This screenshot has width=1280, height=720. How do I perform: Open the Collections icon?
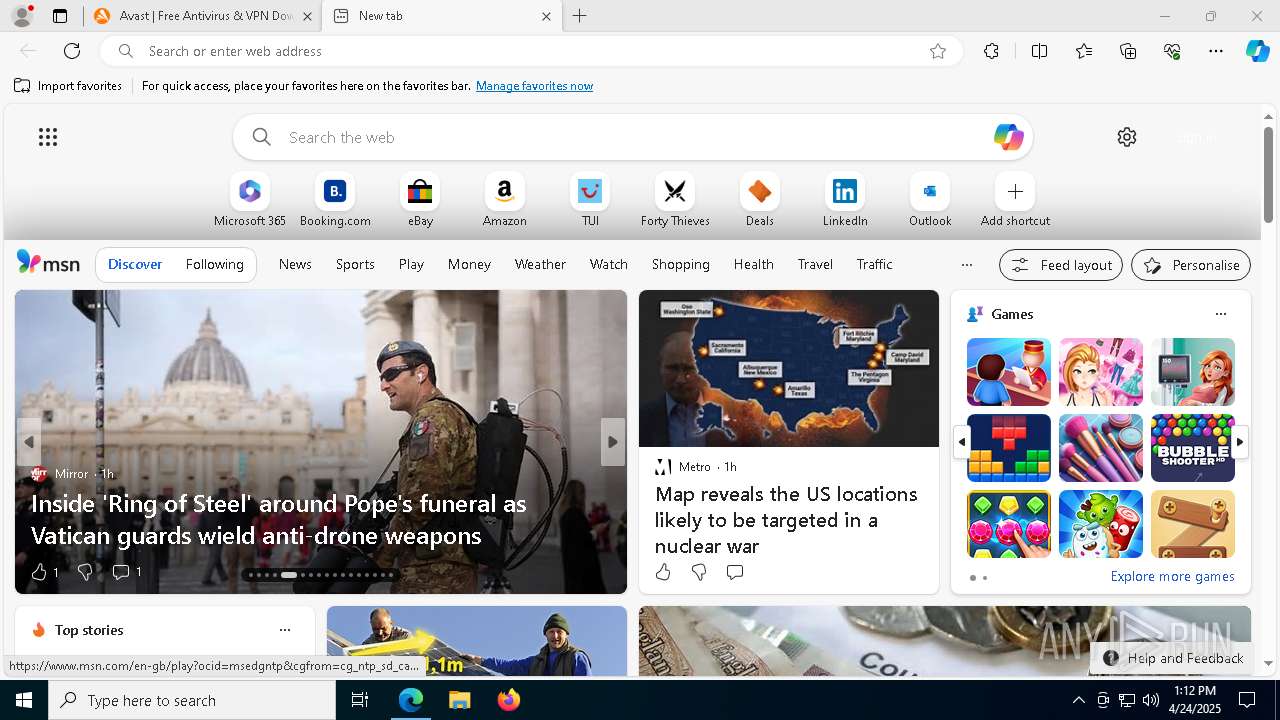tap(1128, 51)
